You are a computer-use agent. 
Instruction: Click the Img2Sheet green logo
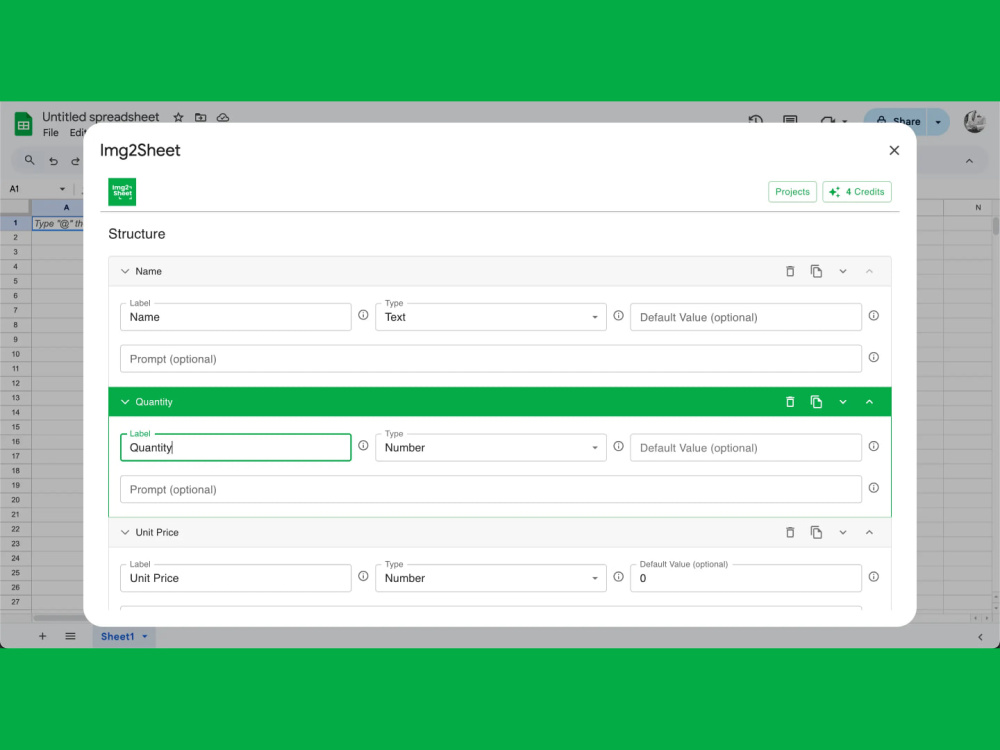(x=122, y=191)
